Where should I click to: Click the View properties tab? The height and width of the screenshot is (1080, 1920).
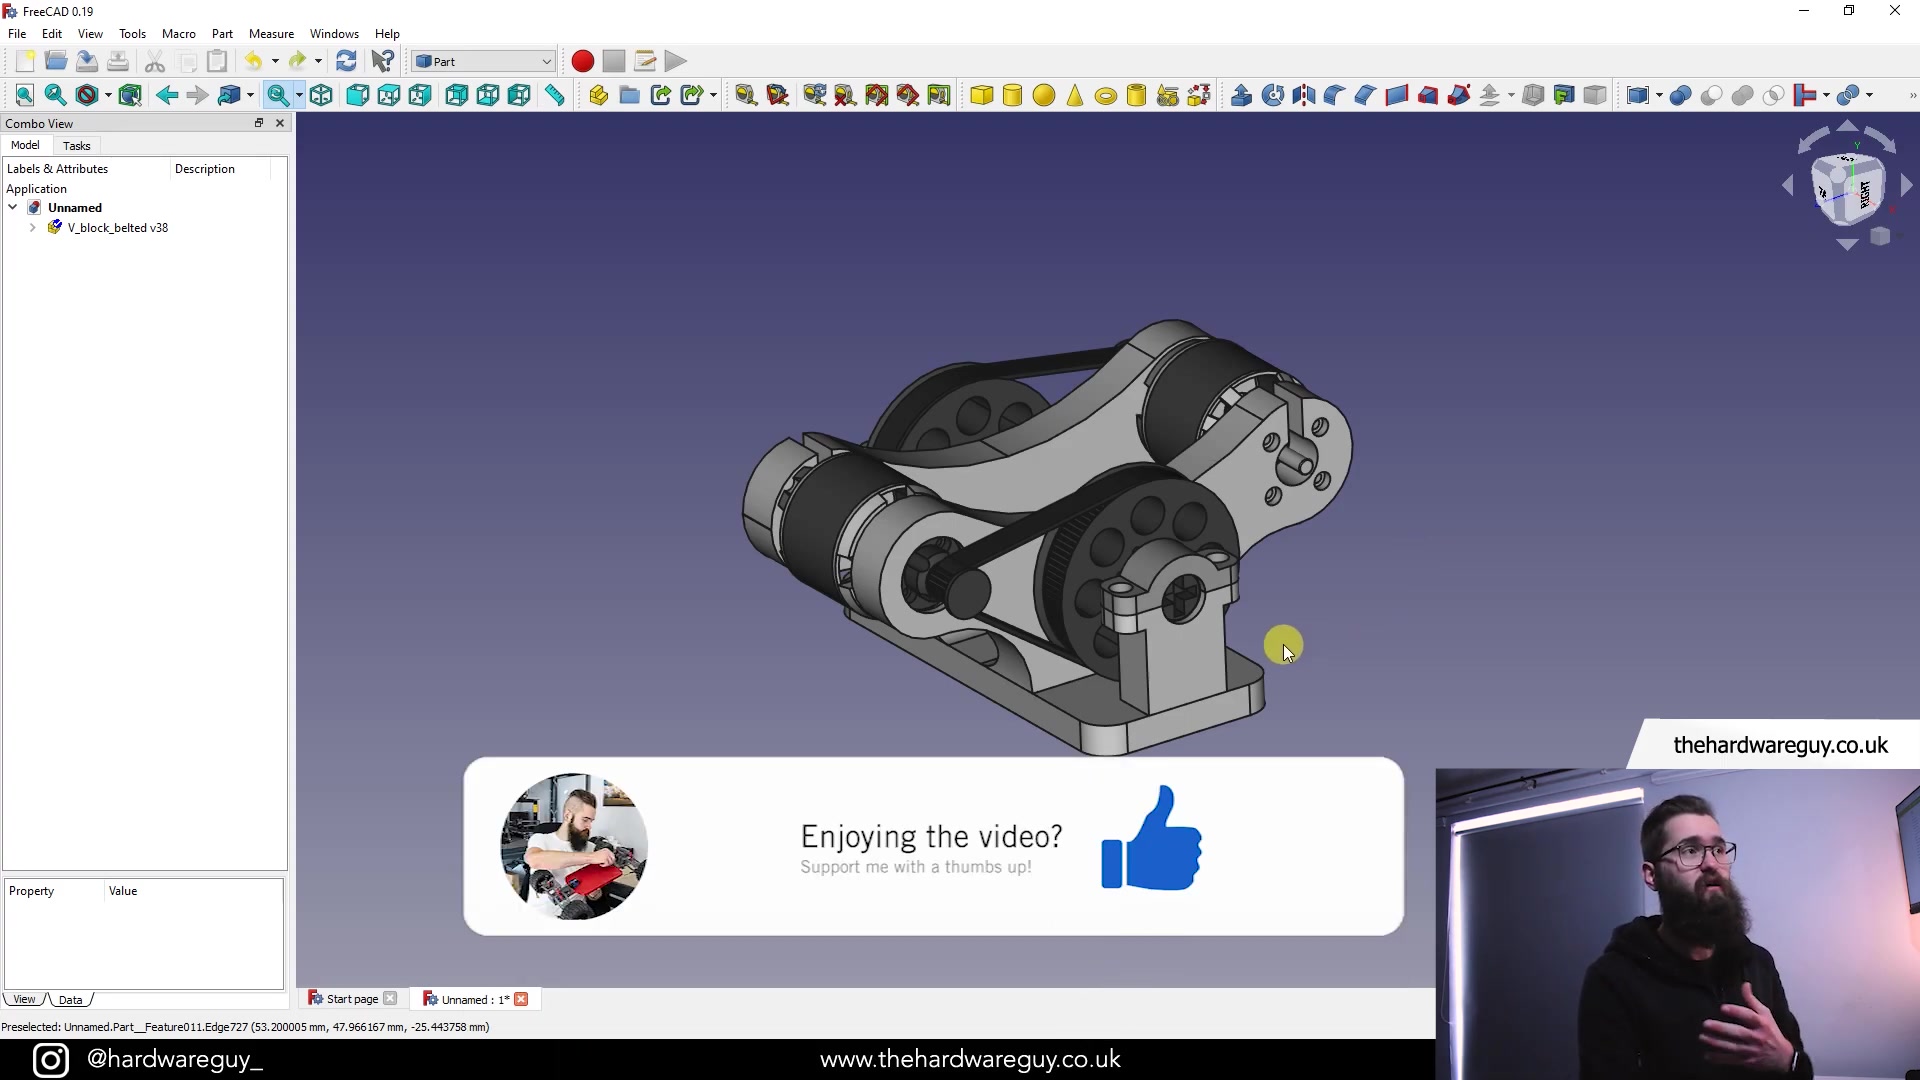click(x=24, y=998)
